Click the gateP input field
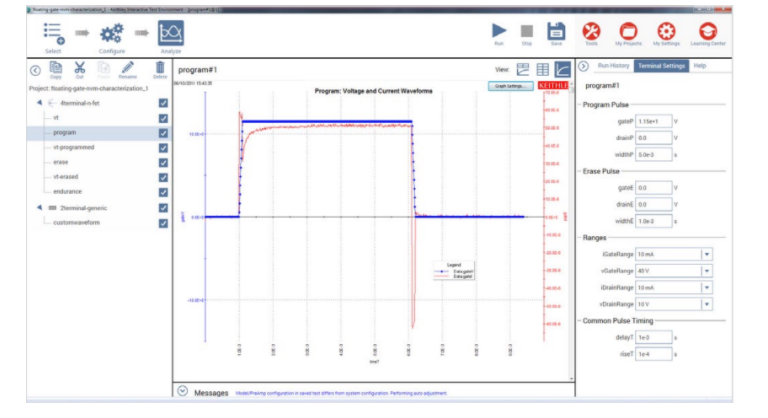Image resolution: width=768 pixels, height=418 pixels. [x=653, y=122]
